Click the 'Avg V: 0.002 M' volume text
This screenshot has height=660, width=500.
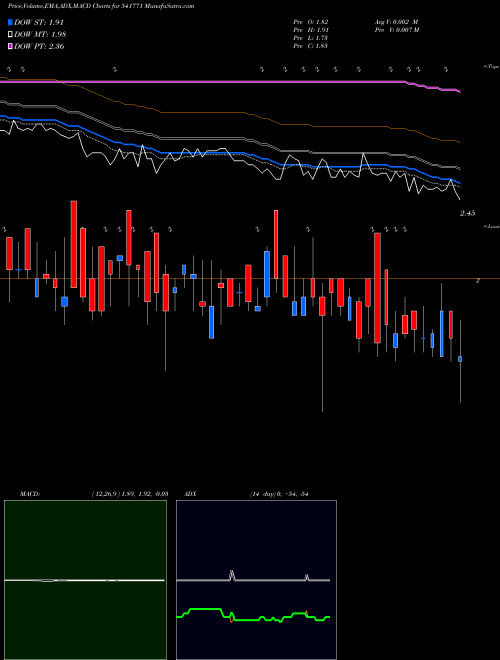click(x=396, y=22)
